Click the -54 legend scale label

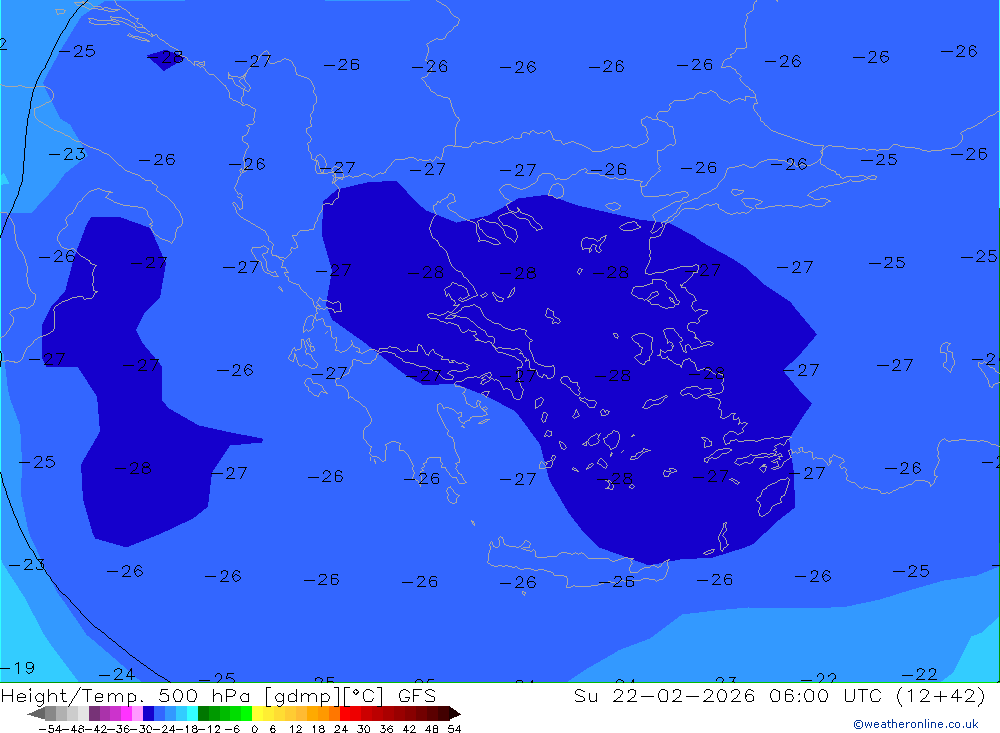pos(50,729)
